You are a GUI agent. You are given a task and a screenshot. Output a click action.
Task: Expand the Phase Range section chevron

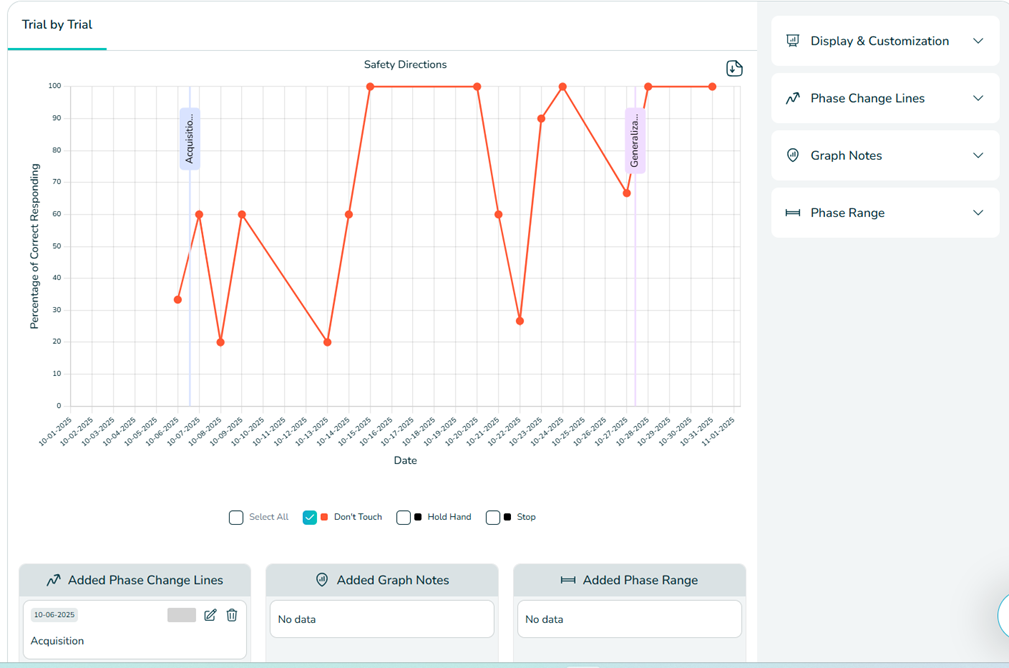tap(978, 213)
